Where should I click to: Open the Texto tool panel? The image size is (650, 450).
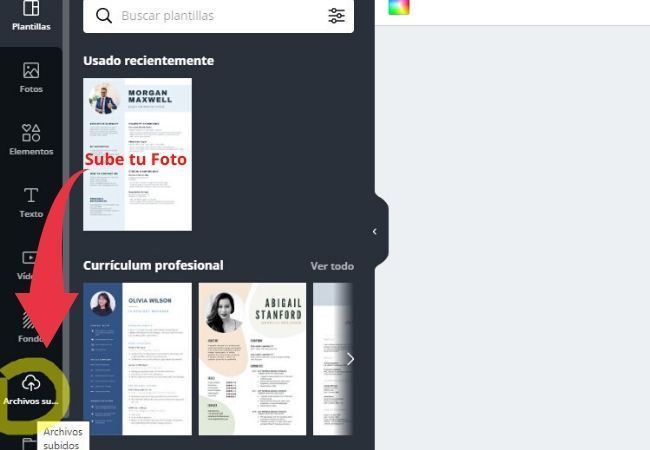pyautogui.click(x=31, y=202)
